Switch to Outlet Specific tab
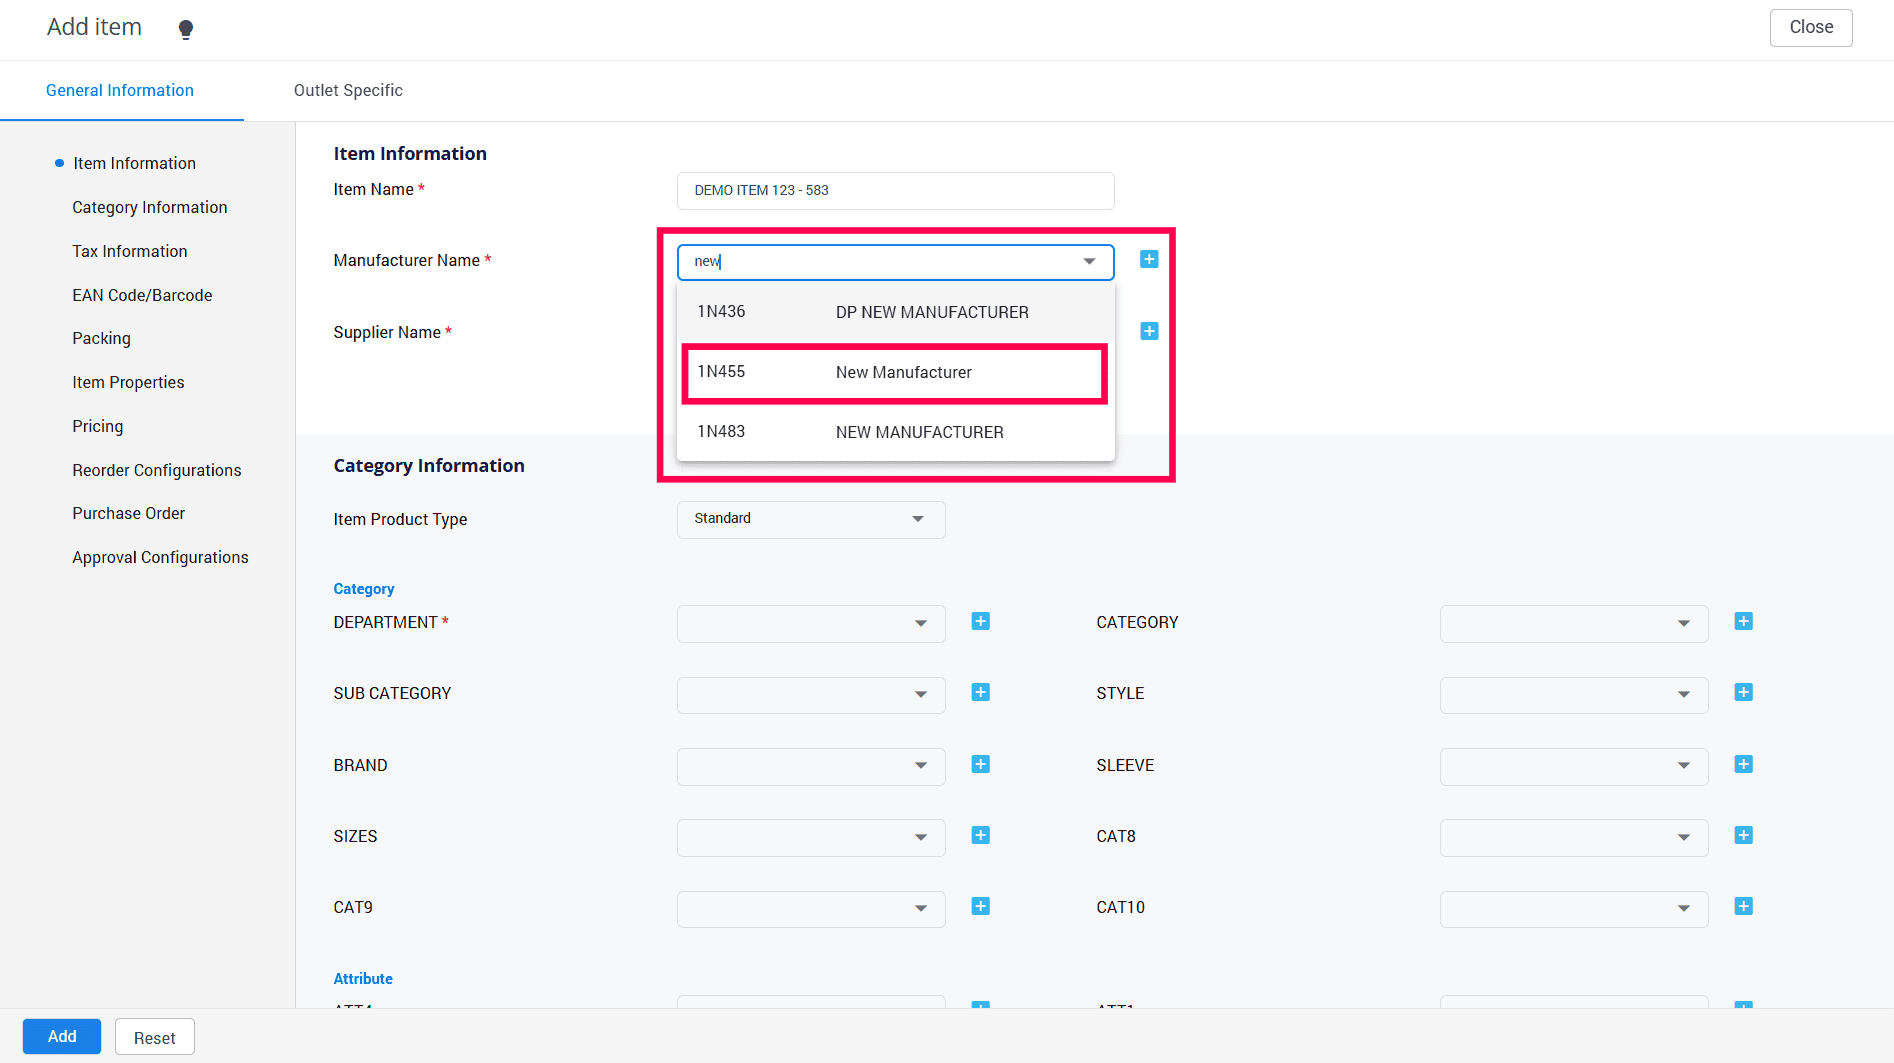This screenshot has width=1894, height=1063. (348, 91)
